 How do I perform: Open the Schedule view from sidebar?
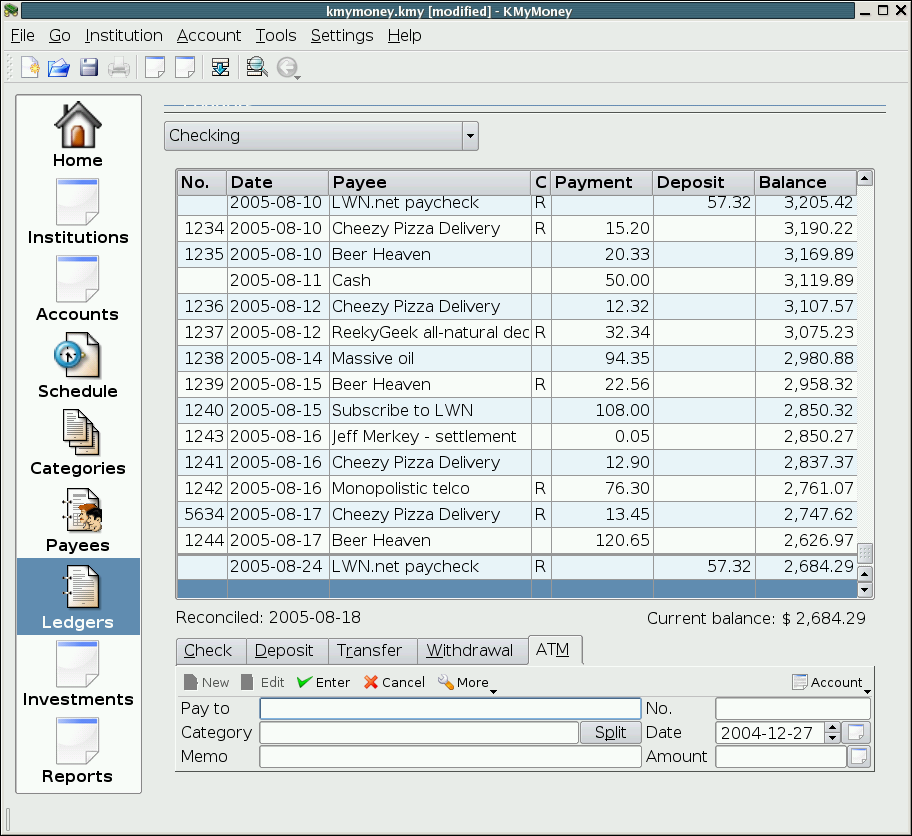coord(78,366)
